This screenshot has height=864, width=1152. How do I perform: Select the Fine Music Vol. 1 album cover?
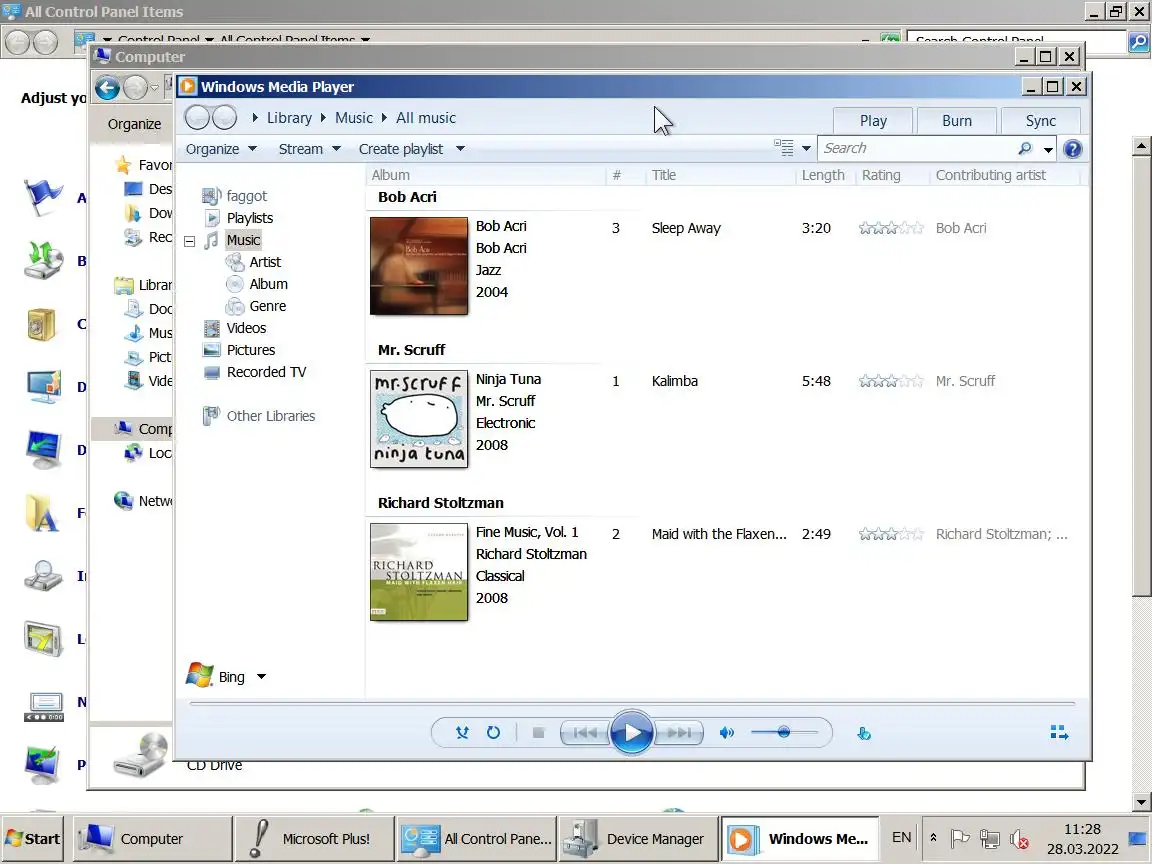419,572
